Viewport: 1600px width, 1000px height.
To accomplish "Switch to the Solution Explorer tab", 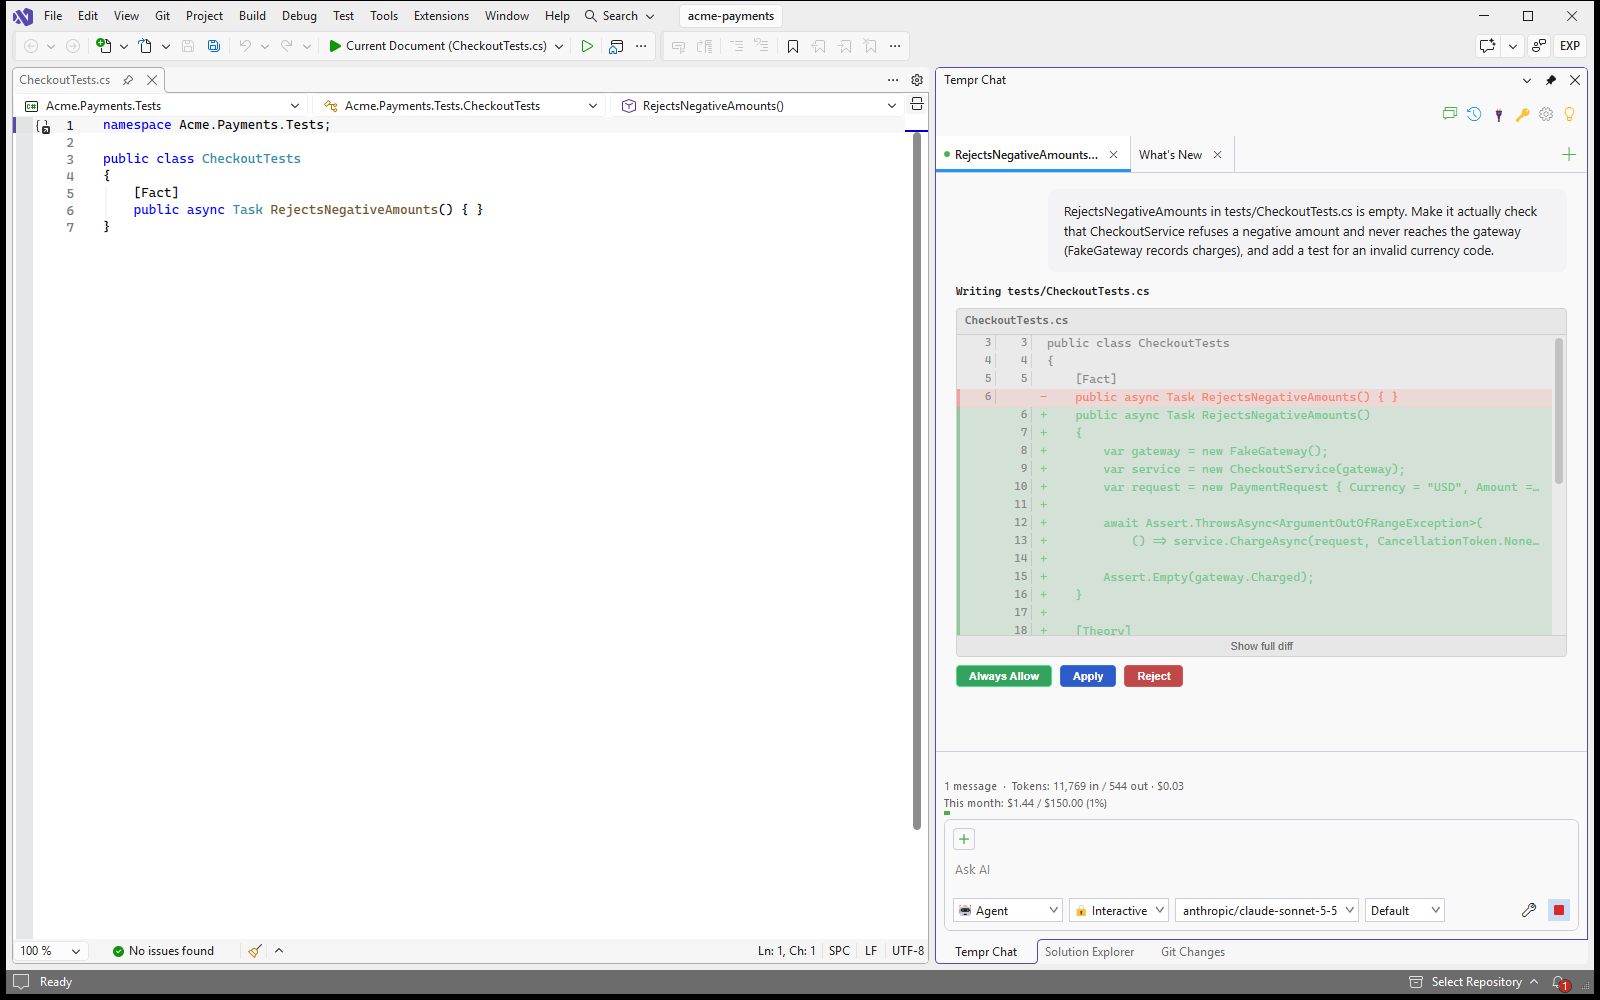I will coord(1089,952).
